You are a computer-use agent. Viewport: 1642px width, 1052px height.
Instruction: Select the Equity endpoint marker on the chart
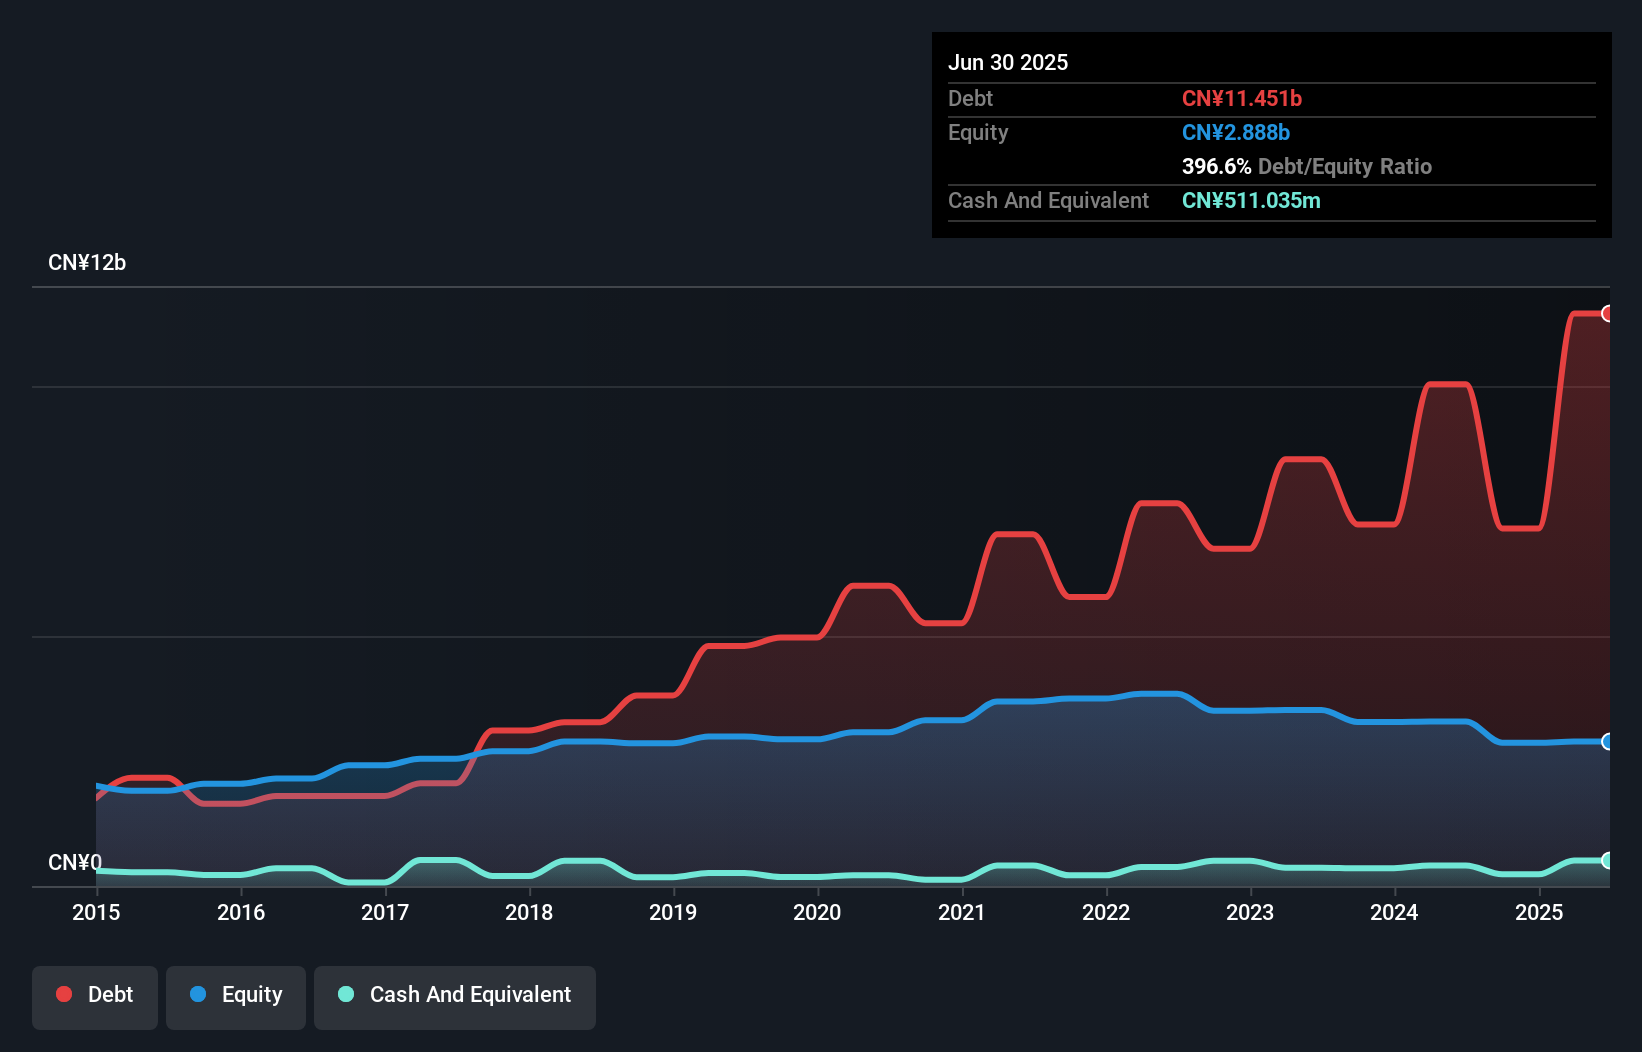1608,742
